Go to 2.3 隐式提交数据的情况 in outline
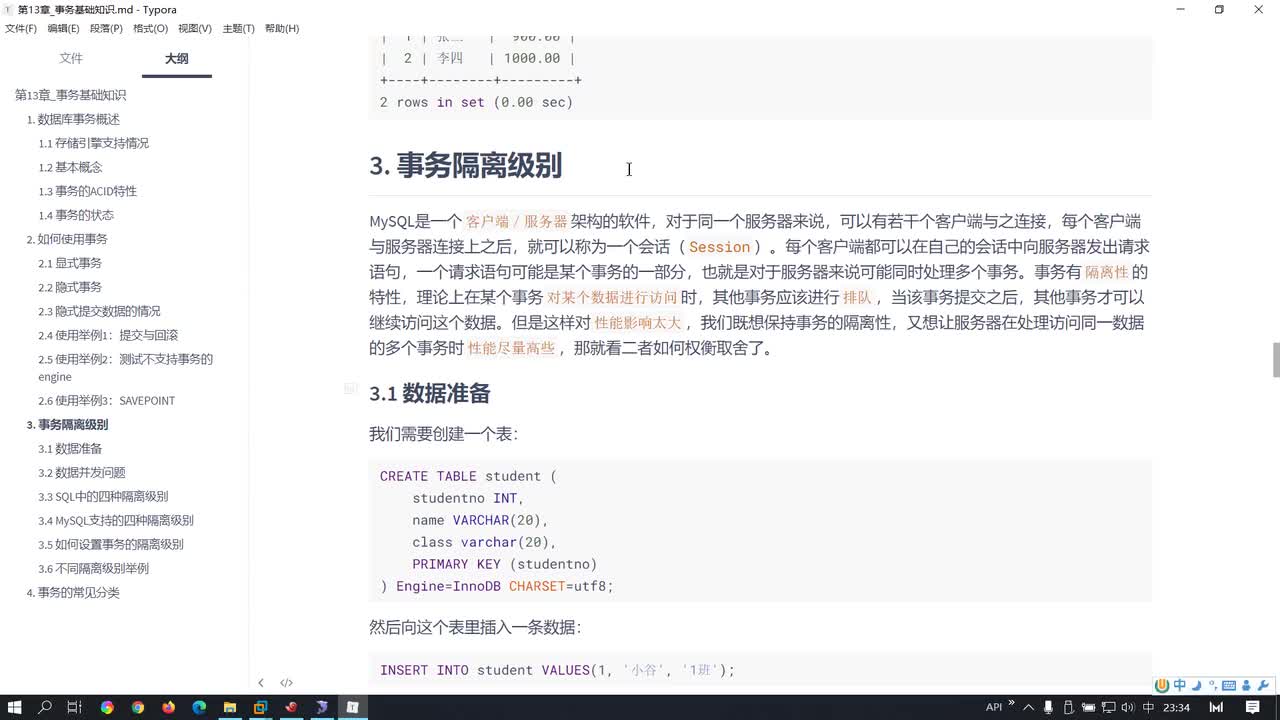 point(99,311)
